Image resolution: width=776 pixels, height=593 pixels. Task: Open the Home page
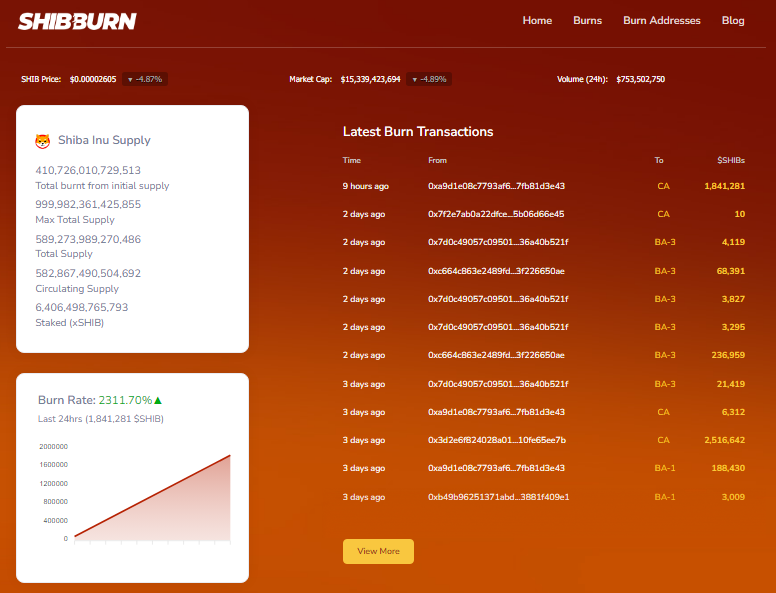click(x=537, y=20)
